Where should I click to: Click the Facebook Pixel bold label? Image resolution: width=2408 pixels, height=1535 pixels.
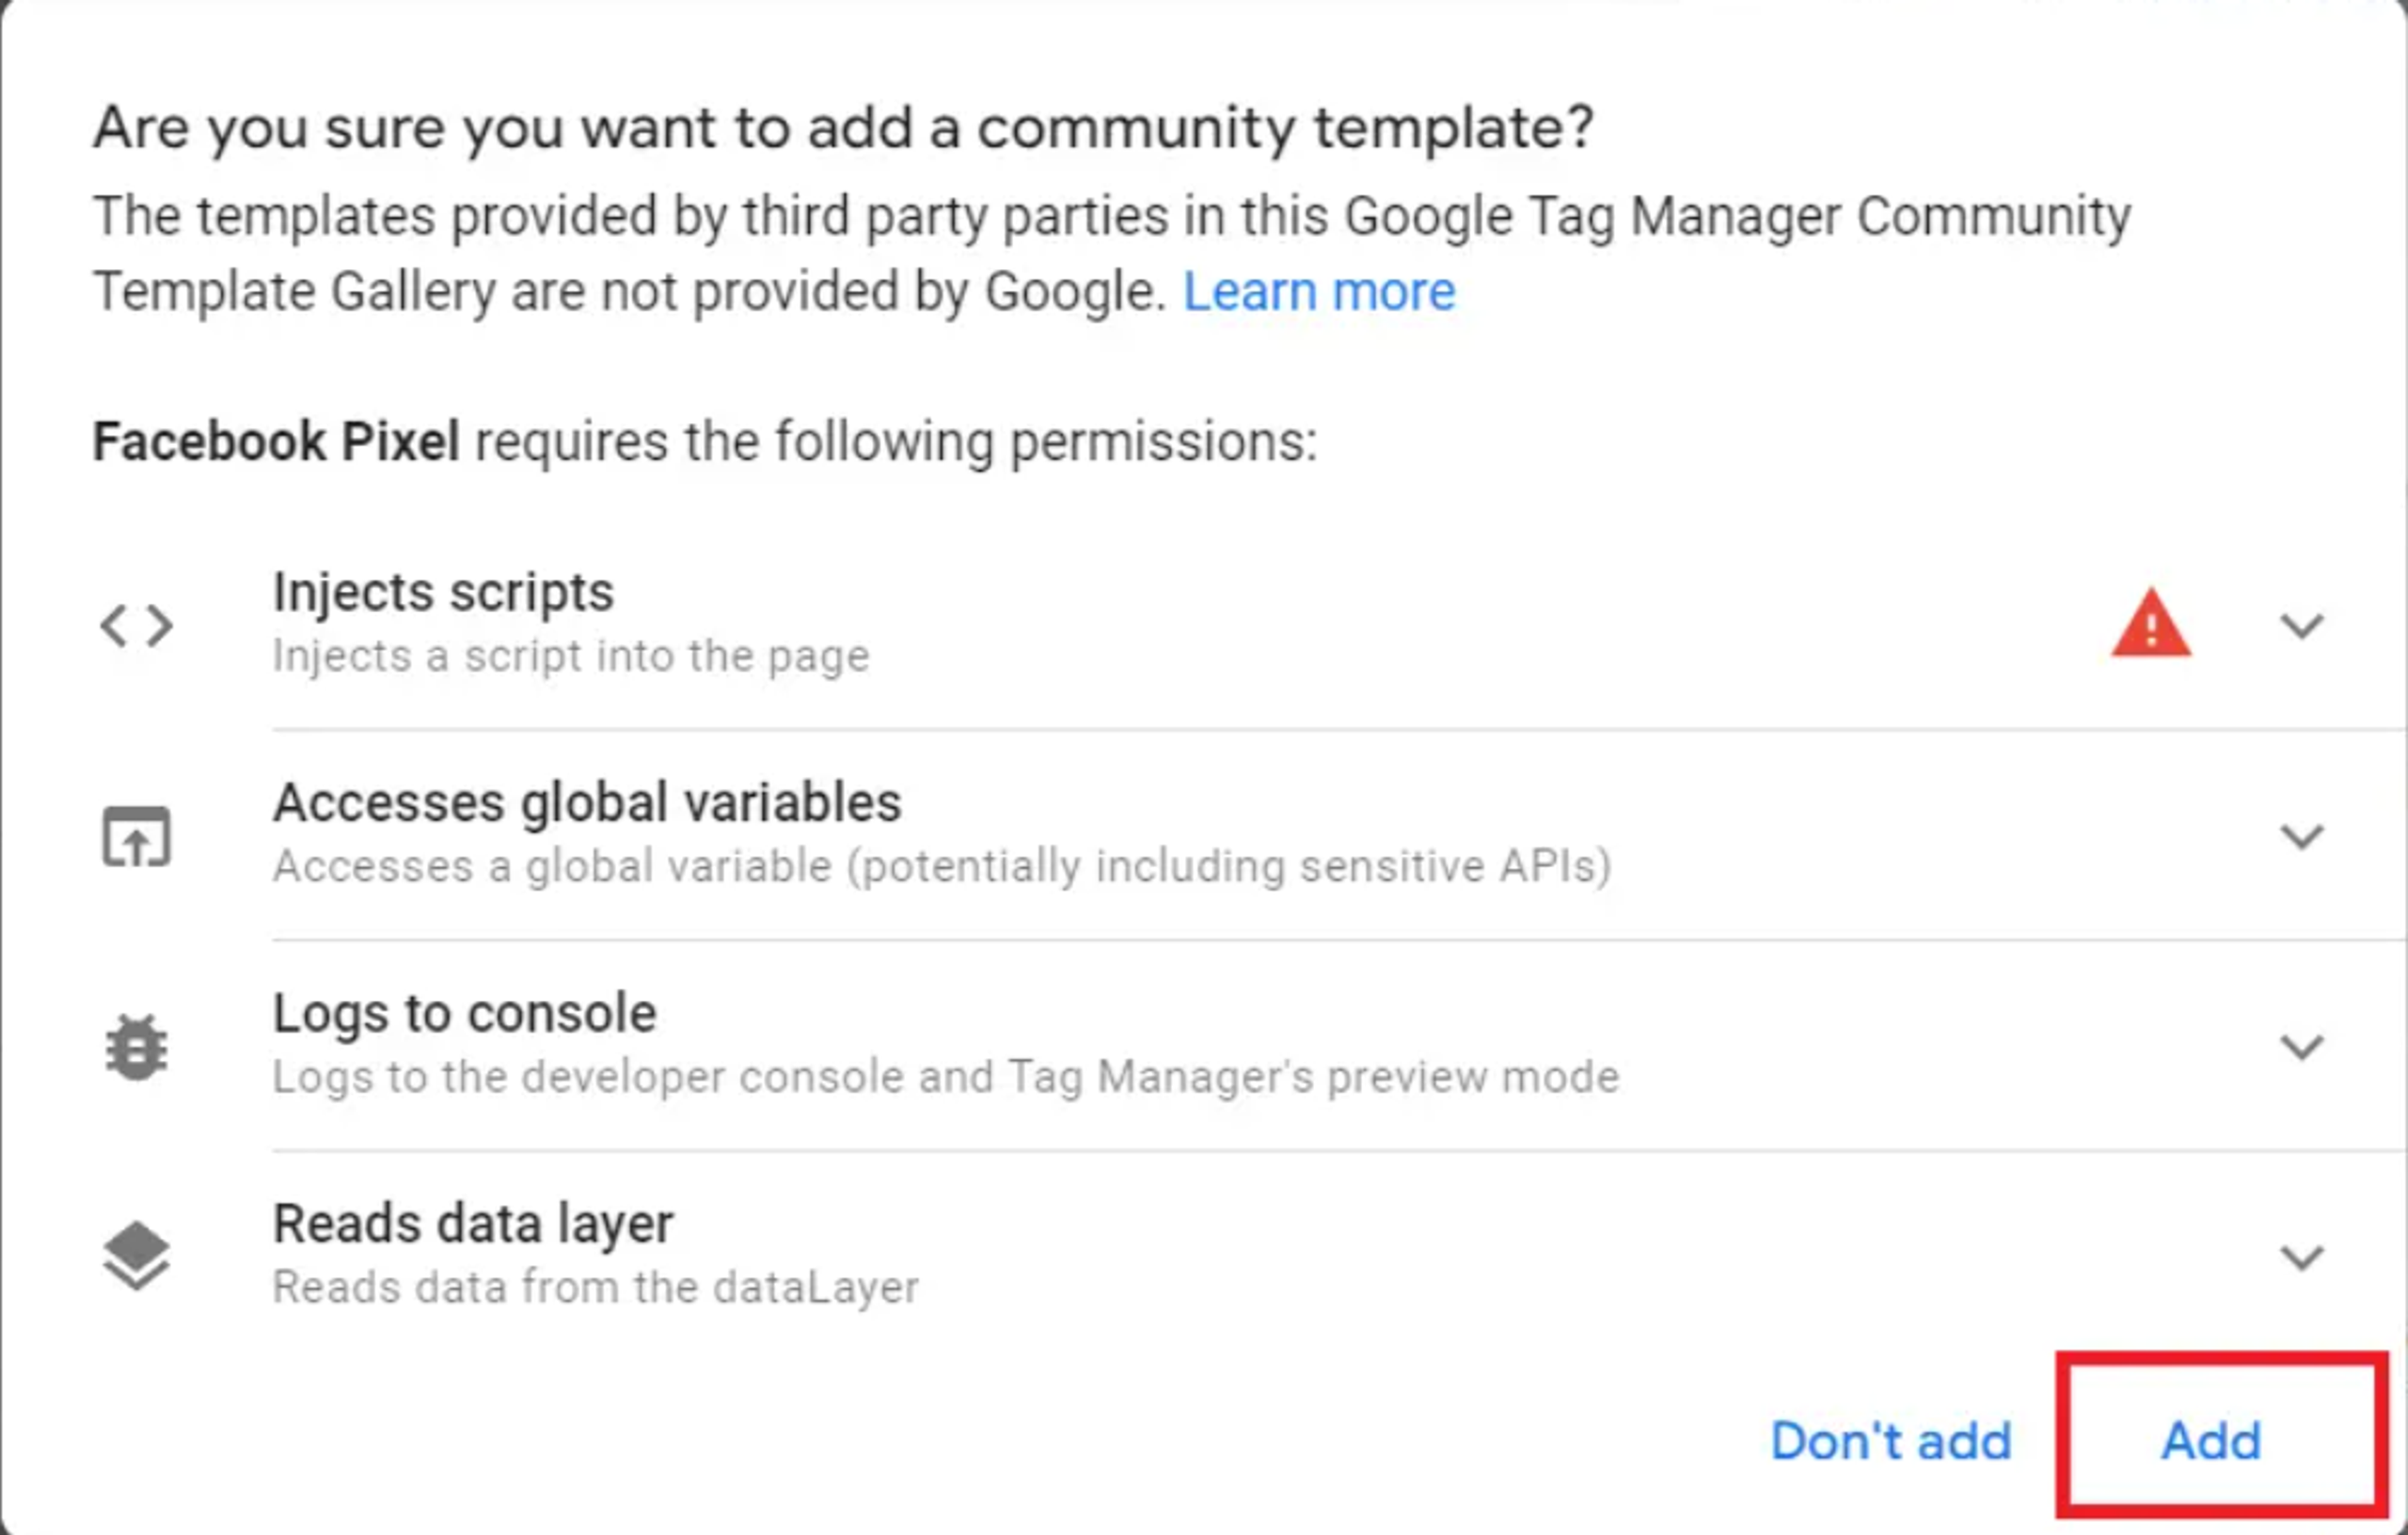coord(276,441)
